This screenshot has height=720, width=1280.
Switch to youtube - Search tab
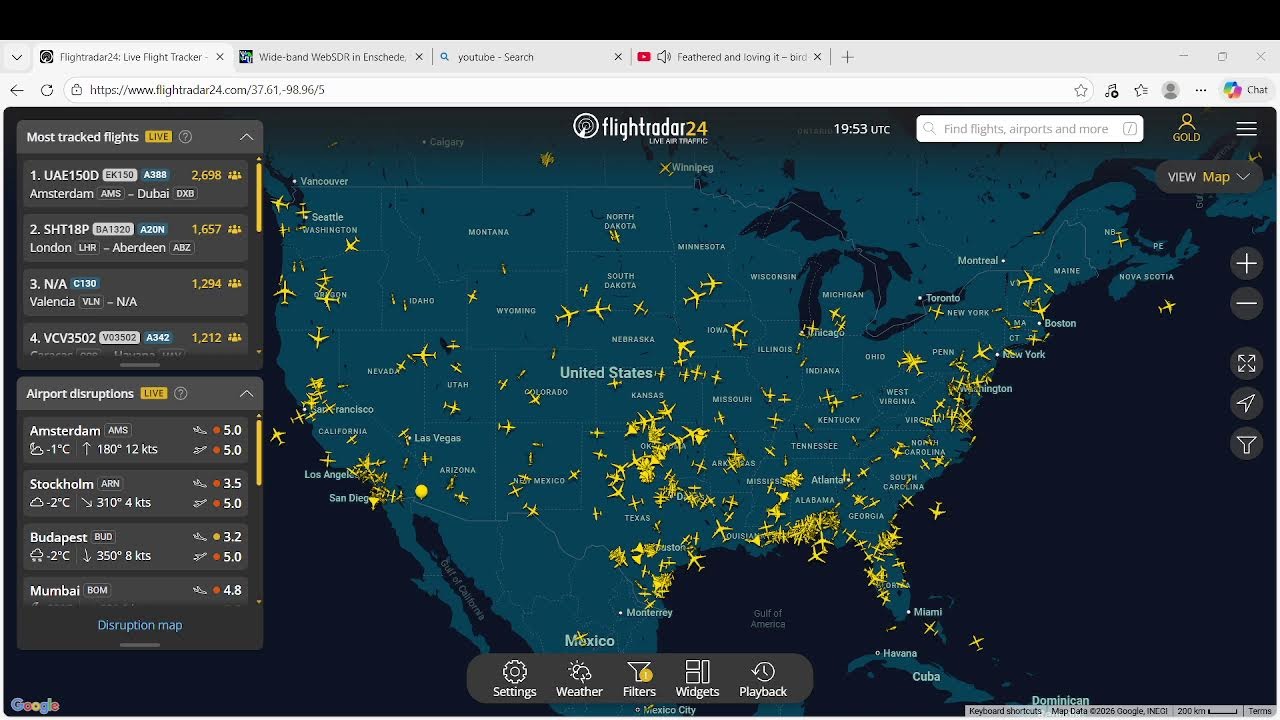pyautogui.click(x=531, y=57)
